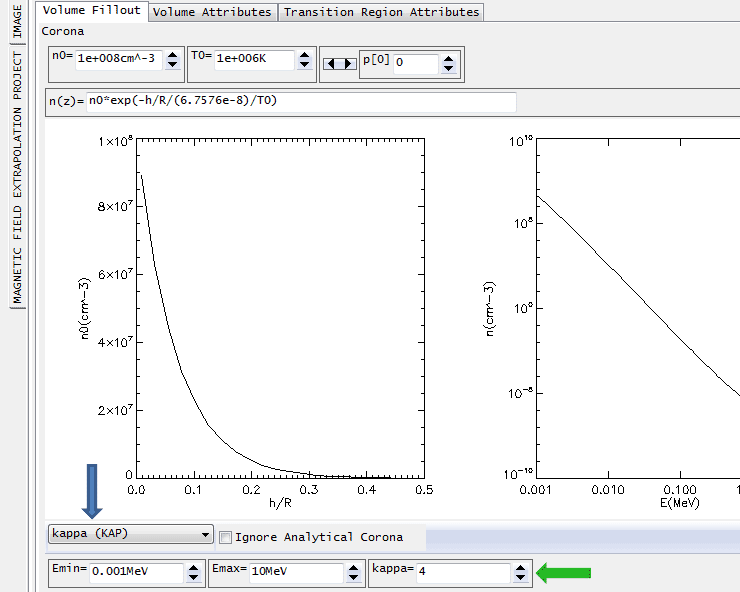Select the MAGNETIC FIELD EXTRAPOLATION PROJECT side tab

pyautogui.click(x=17, y=178)
